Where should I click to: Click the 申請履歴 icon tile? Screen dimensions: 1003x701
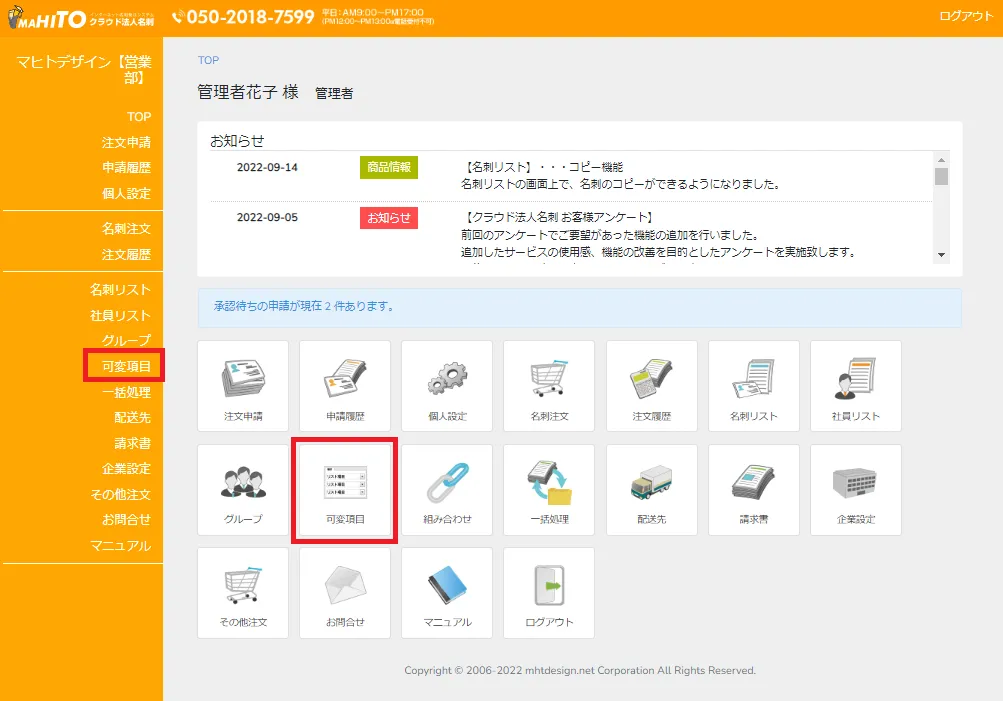pyautogui.click(x=345, y=385)
